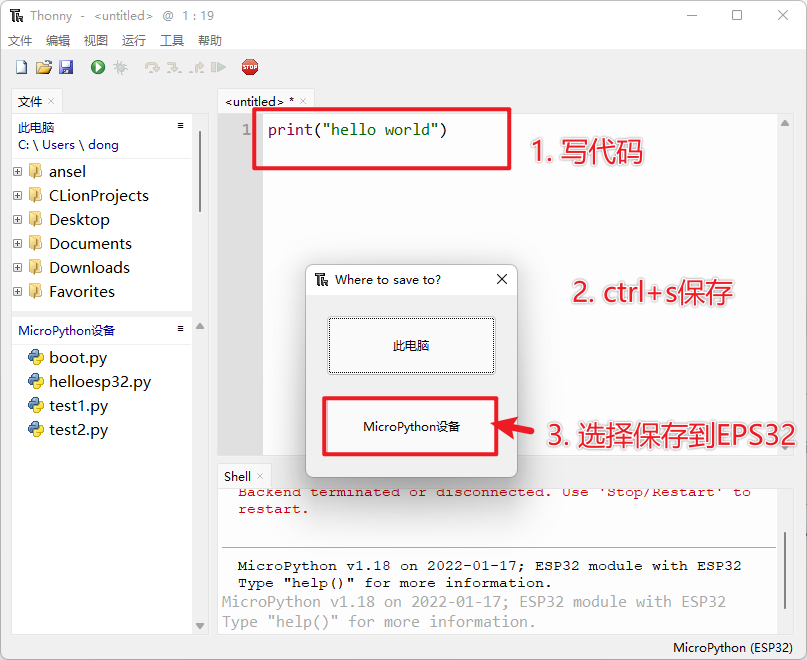Click the Downloads folder icon

tap(35, 267)
